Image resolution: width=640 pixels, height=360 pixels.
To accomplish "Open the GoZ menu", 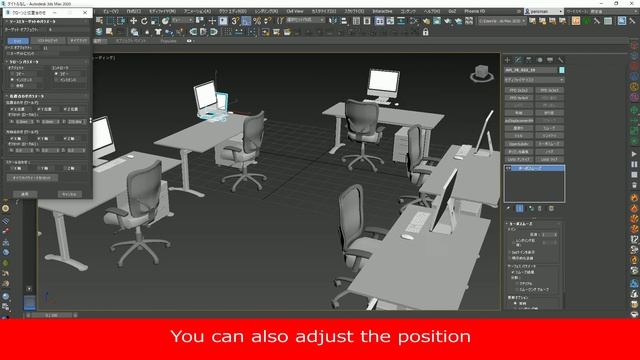I will click(452, 11).
